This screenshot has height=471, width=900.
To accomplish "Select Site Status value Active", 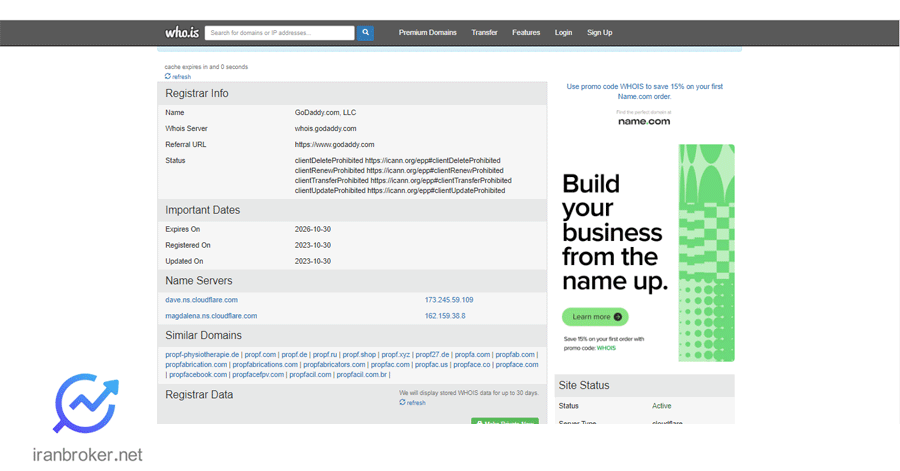I will click(661, 406).
